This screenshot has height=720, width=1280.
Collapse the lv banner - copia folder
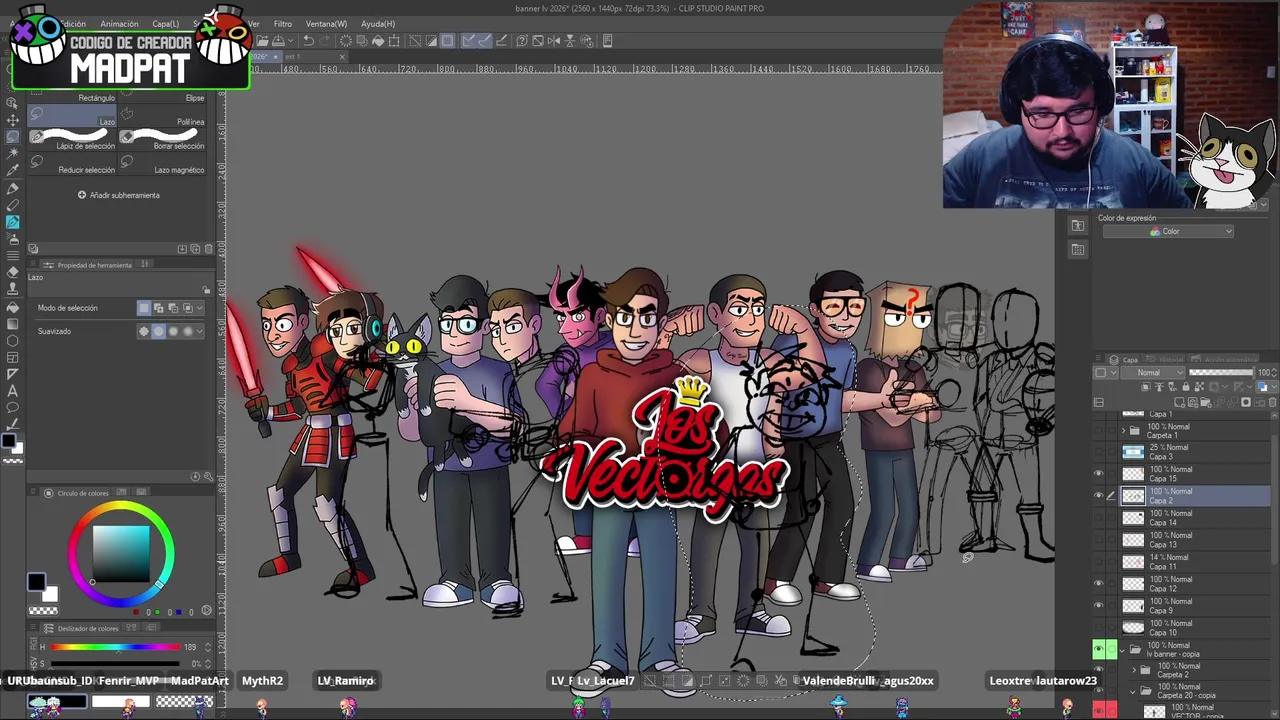(x=1123, y=650)
